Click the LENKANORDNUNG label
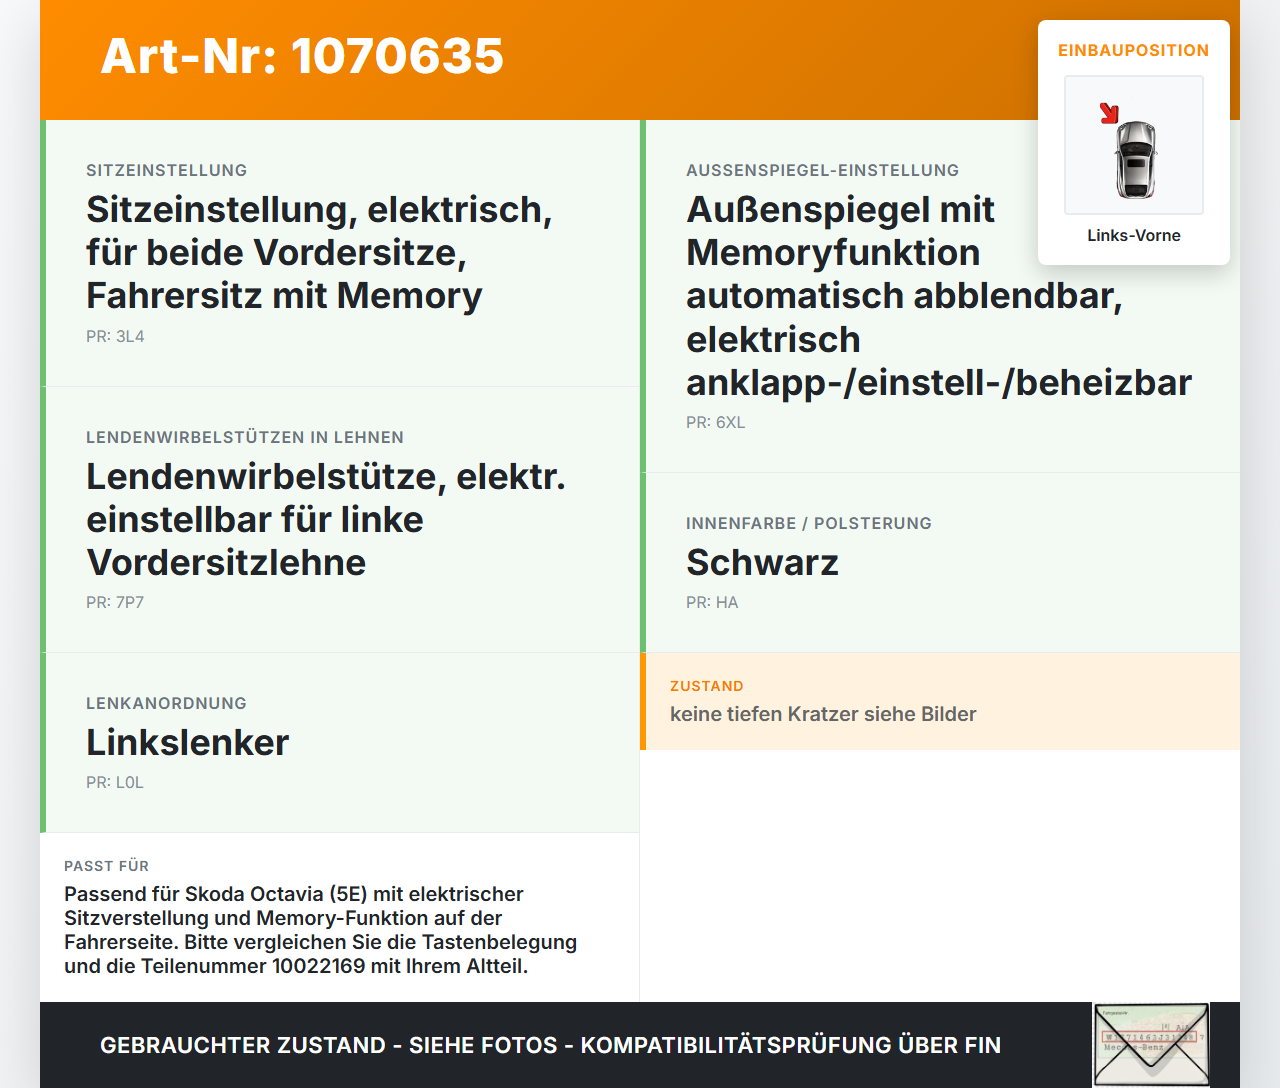This screenshot has height=1089, width=1280. click(166, 703)
